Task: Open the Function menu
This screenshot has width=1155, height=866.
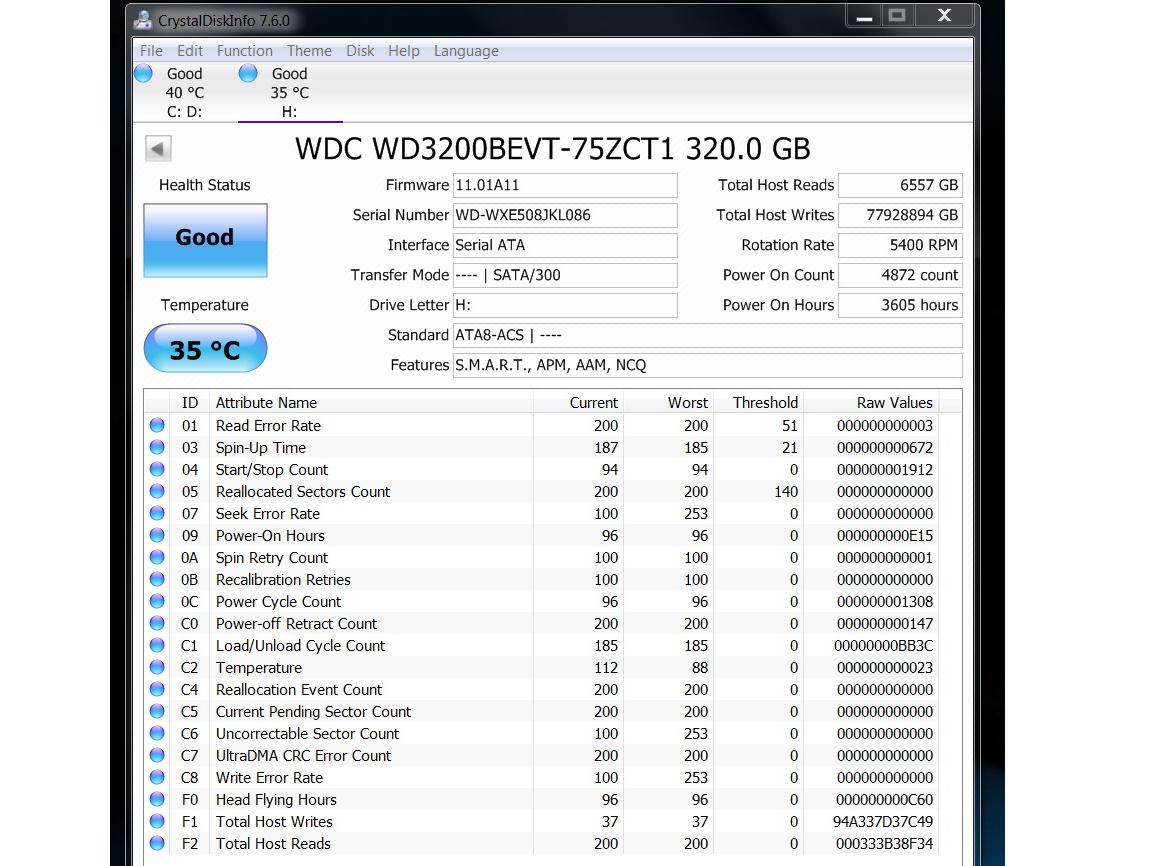Action: (244, 51)
